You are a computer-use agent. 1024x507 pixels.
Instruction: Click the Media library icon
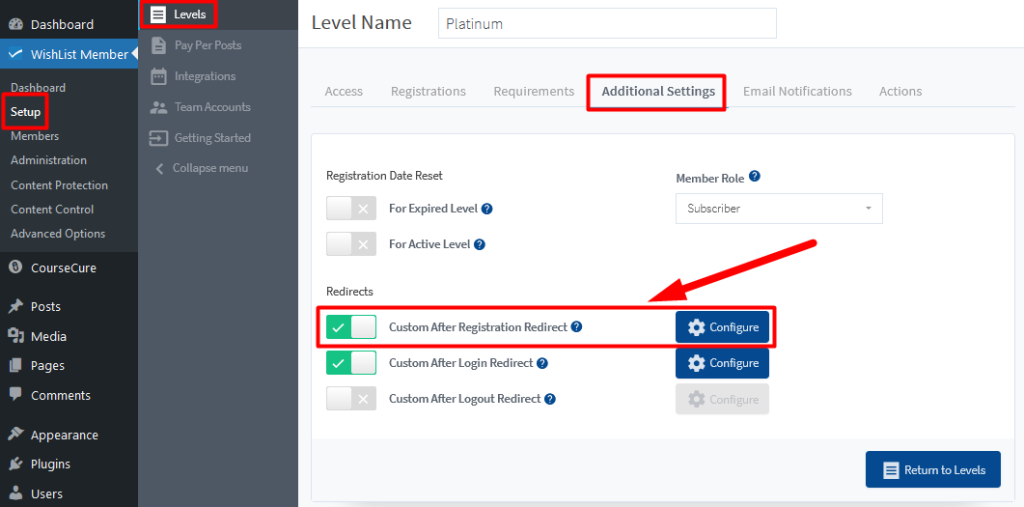click(16, 336)
